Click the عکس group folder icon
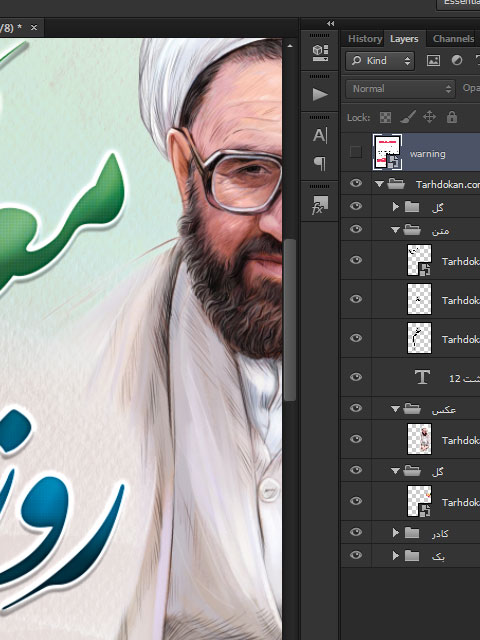480x640 pixels. pos(412,408)
